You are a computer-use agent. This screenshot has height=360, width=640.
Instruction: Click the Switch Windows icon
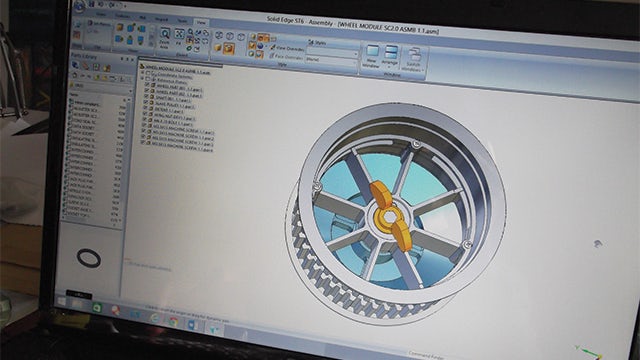[414, 60]
